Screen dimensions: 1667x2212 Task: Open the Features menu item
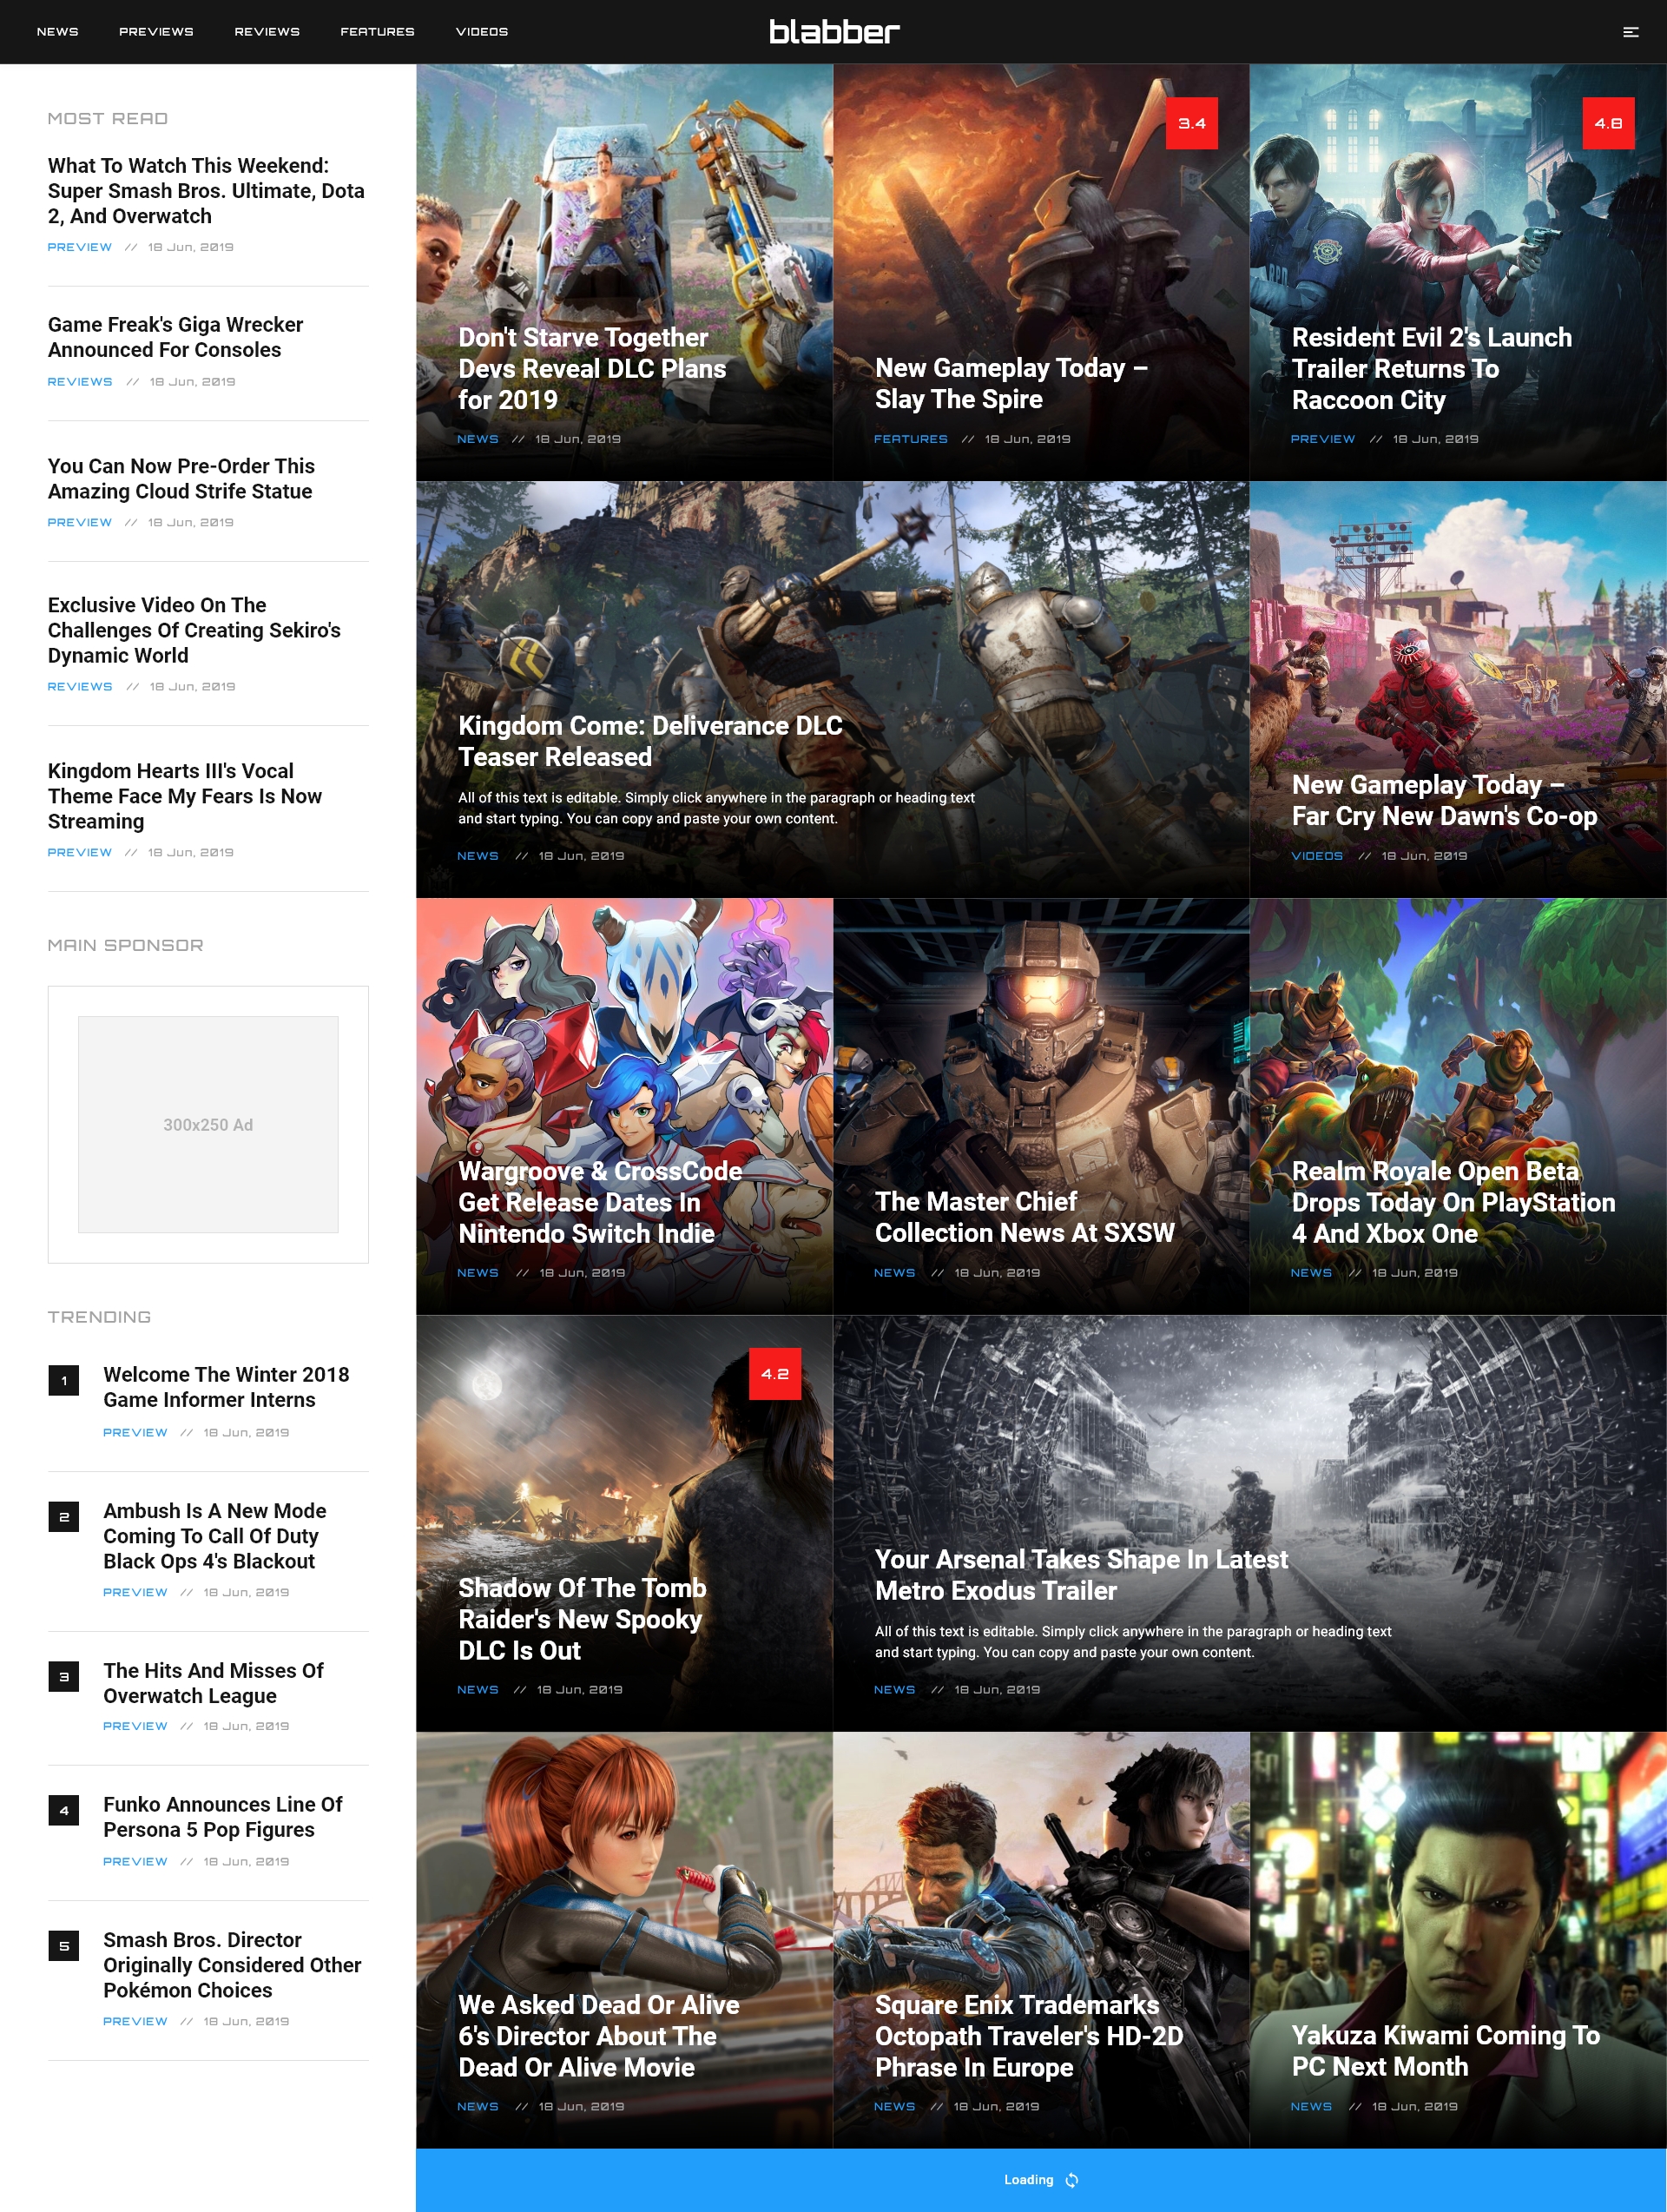pos(377,32)
